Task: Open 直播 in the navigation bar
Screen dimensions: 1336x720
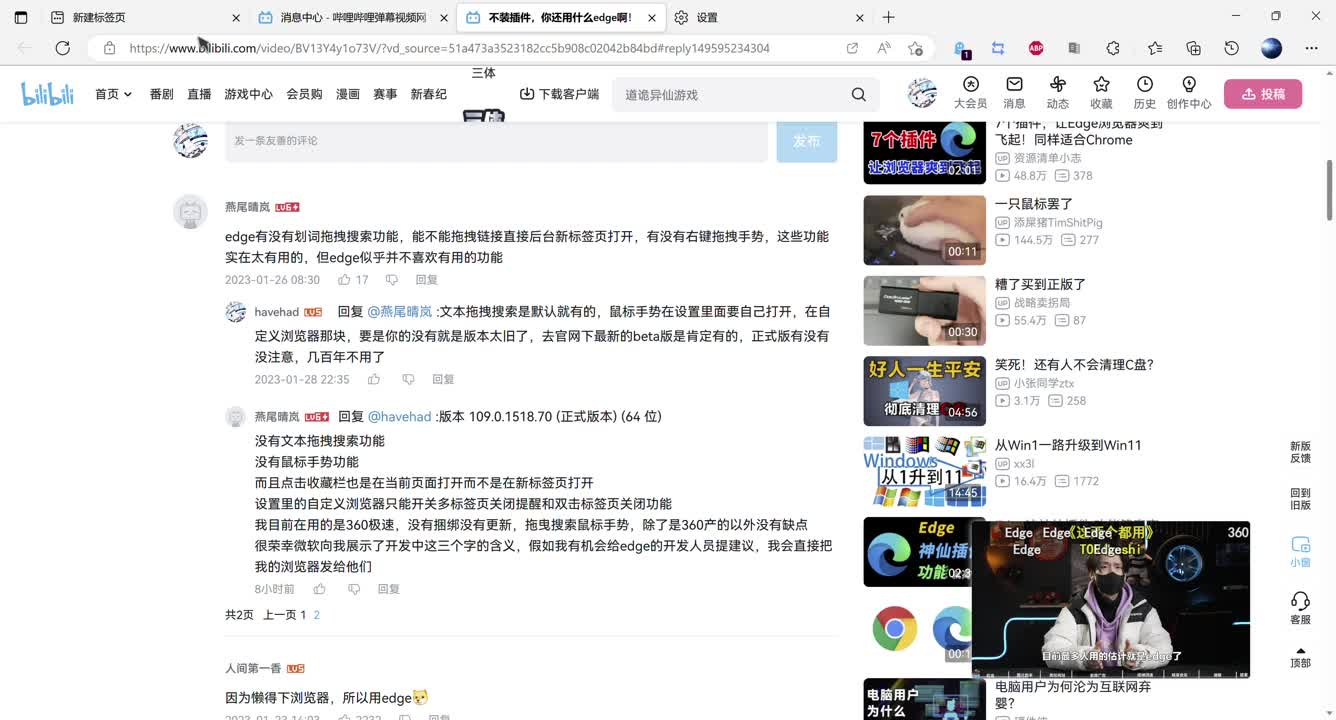Action: [x=199, y=94]
